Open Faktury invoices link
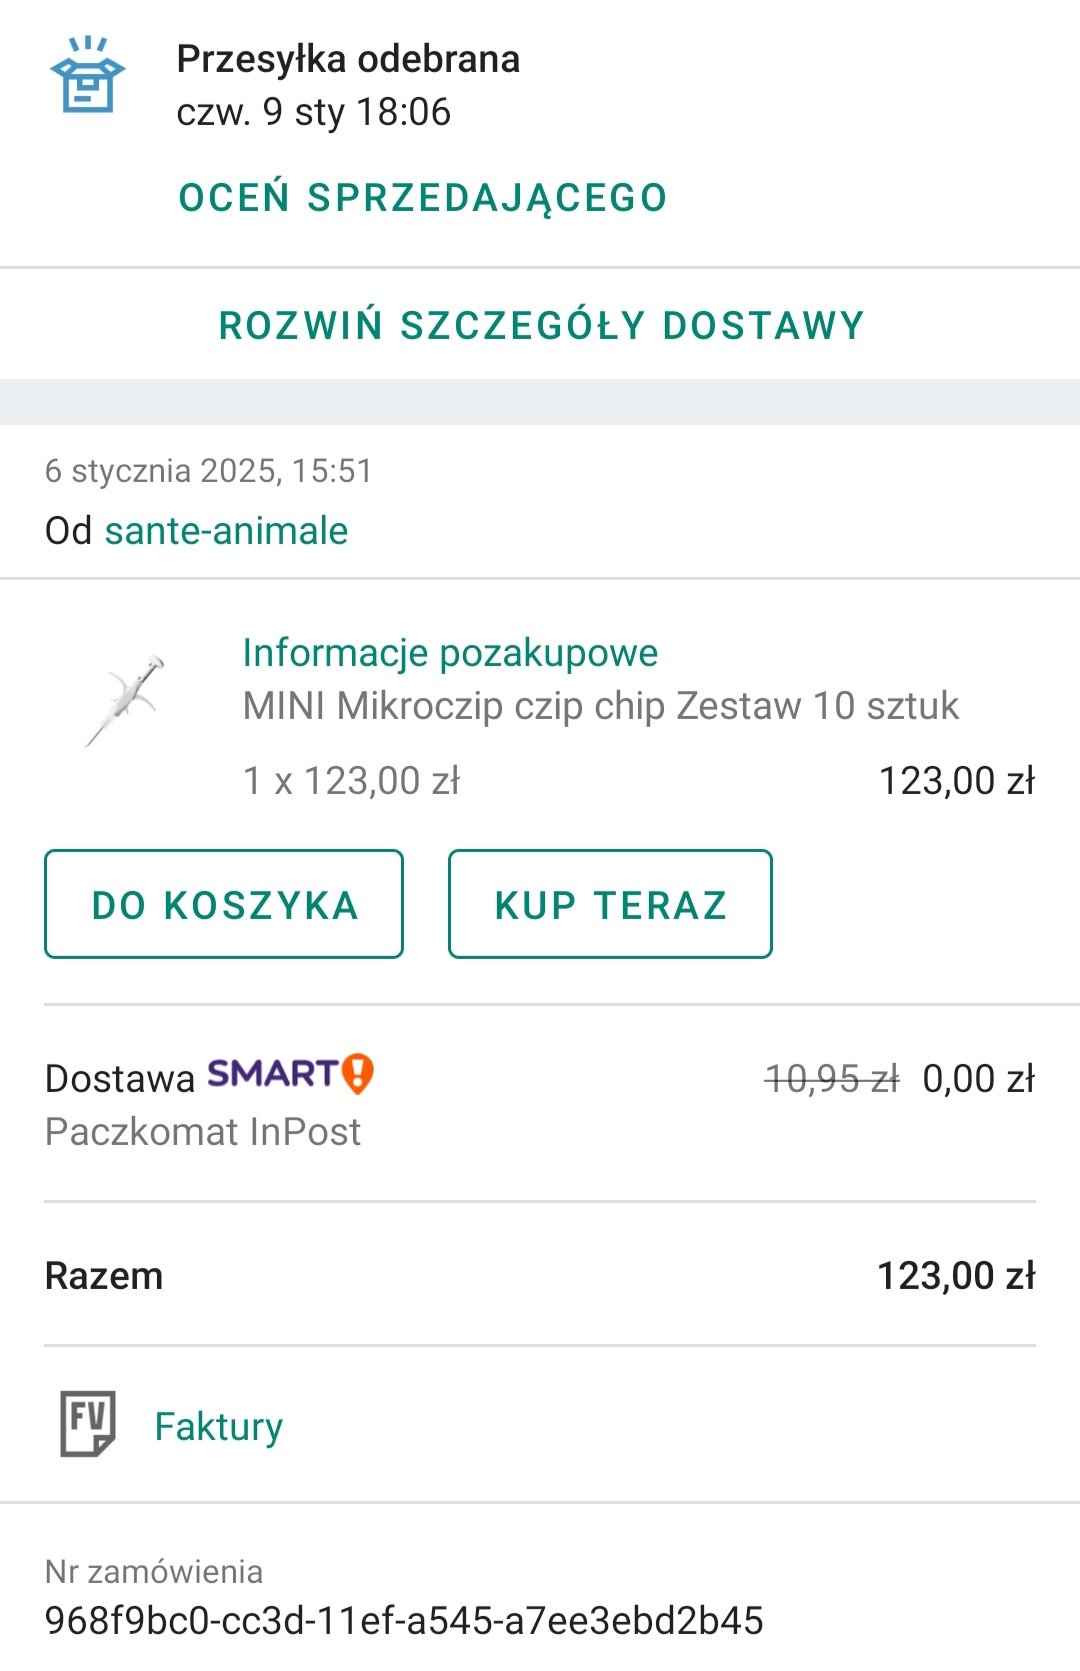Screen dimensions: 1080x1671 219,1426
